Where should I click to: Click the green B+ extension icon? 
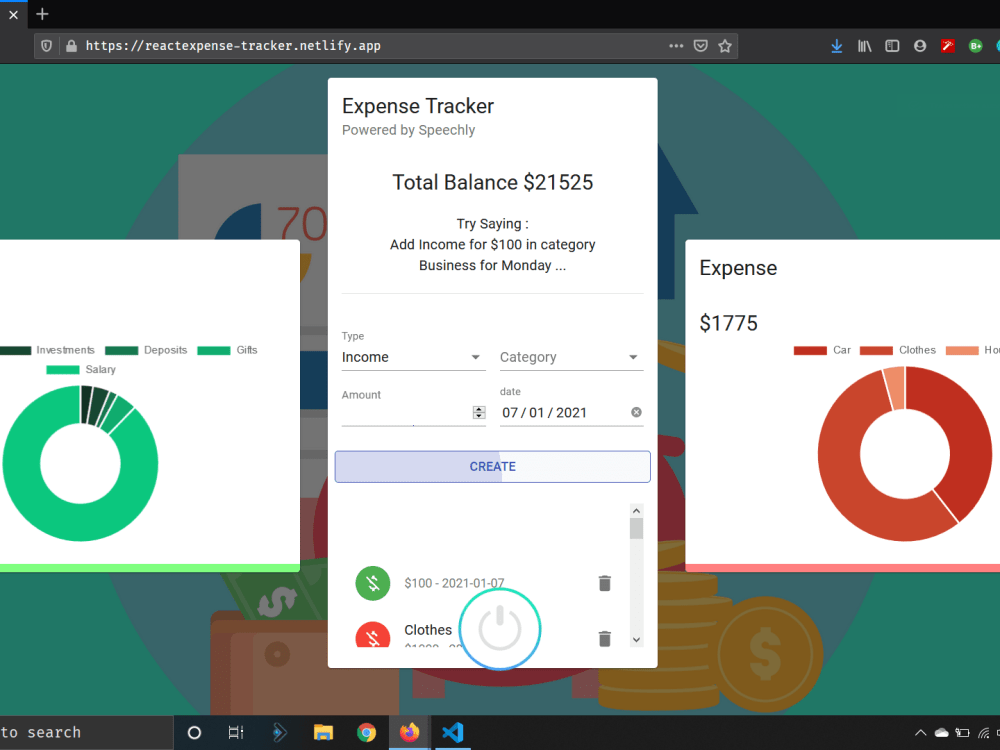[975, 46]
